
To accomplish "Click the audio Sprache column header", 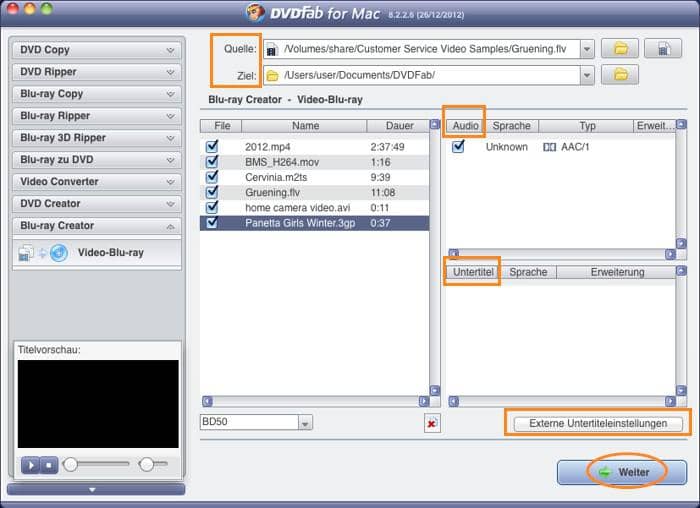I will point(512,126).
